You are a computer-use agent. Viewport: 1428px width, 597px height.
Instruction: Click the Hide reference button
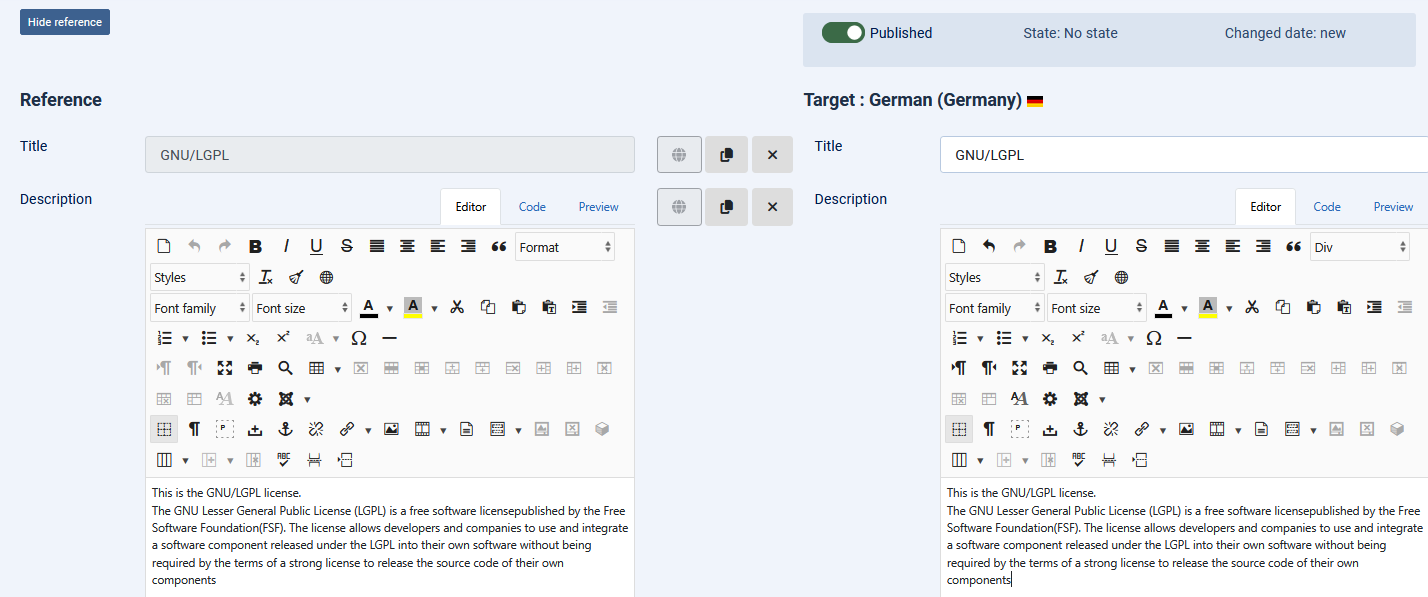pyautogui.click(x=65, y=22)
